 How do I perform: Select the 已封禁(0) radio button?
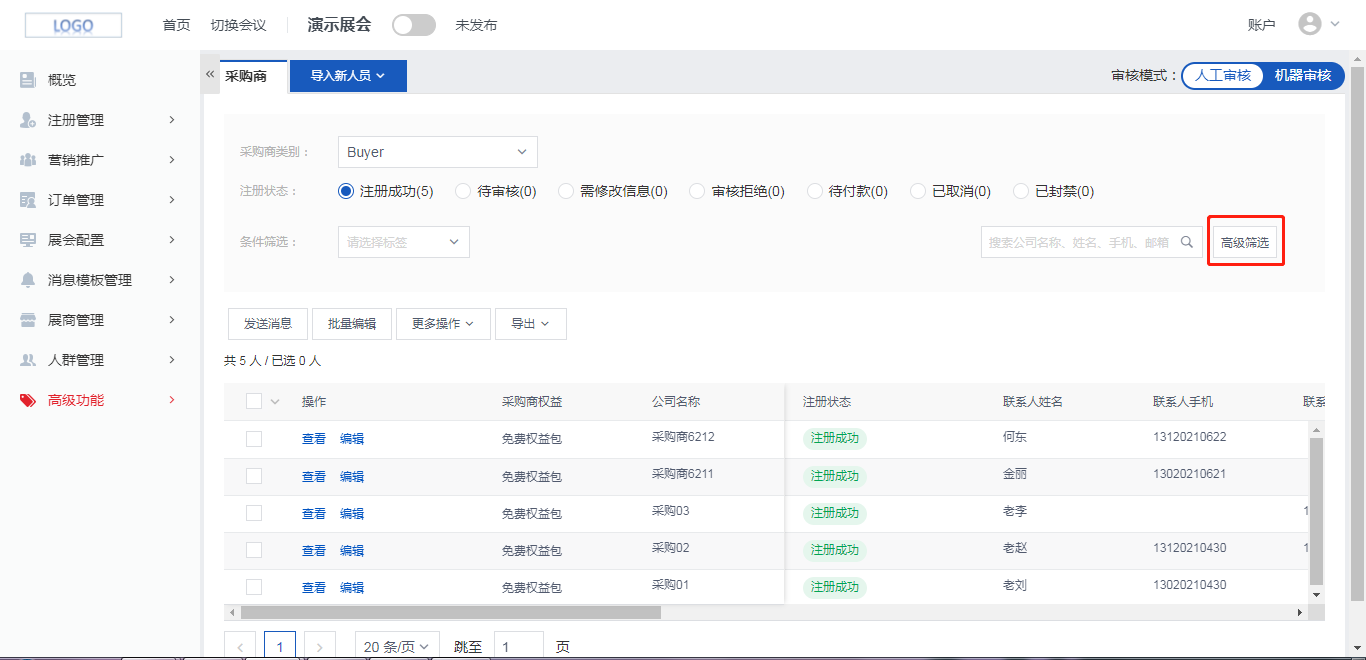[x=1021, y=191]
